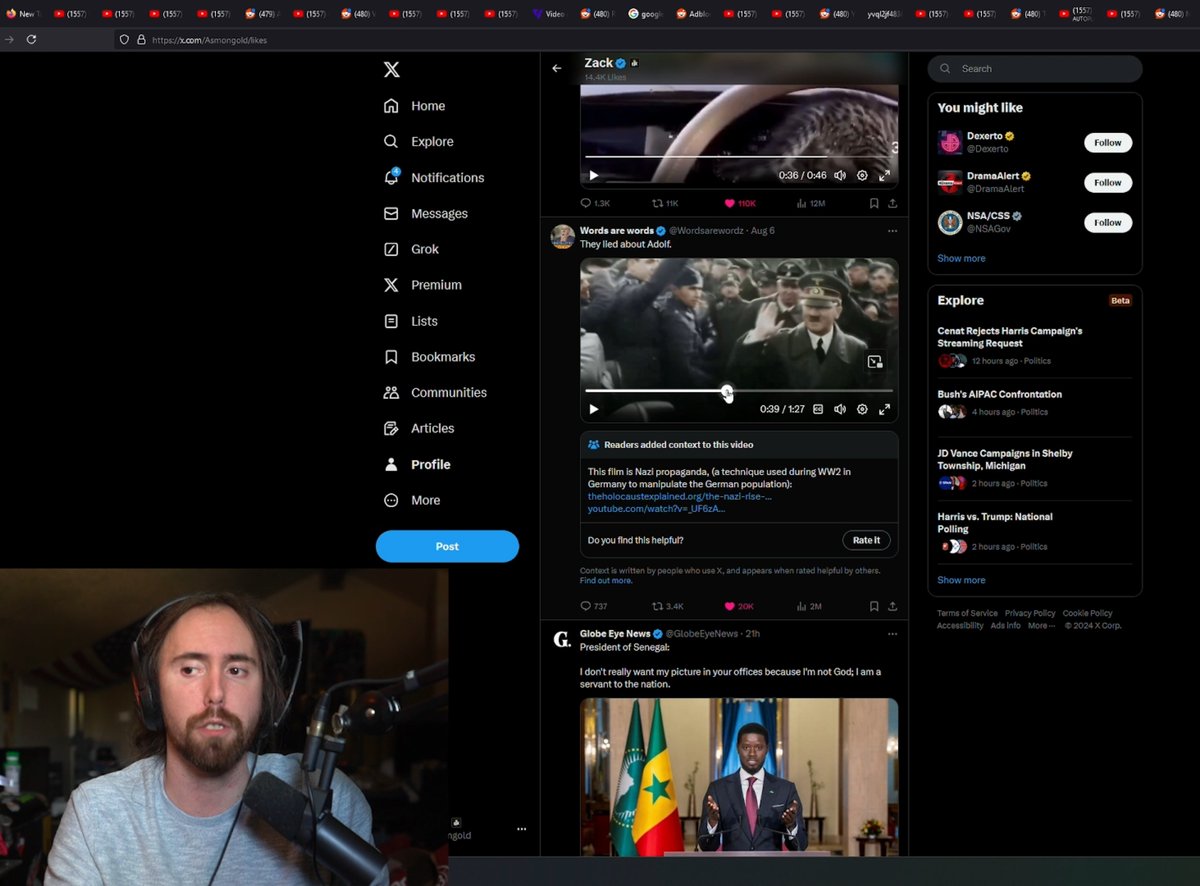Open Words are words profile avatar
This screenshot has height=886, width=1200.
[562, 237]
